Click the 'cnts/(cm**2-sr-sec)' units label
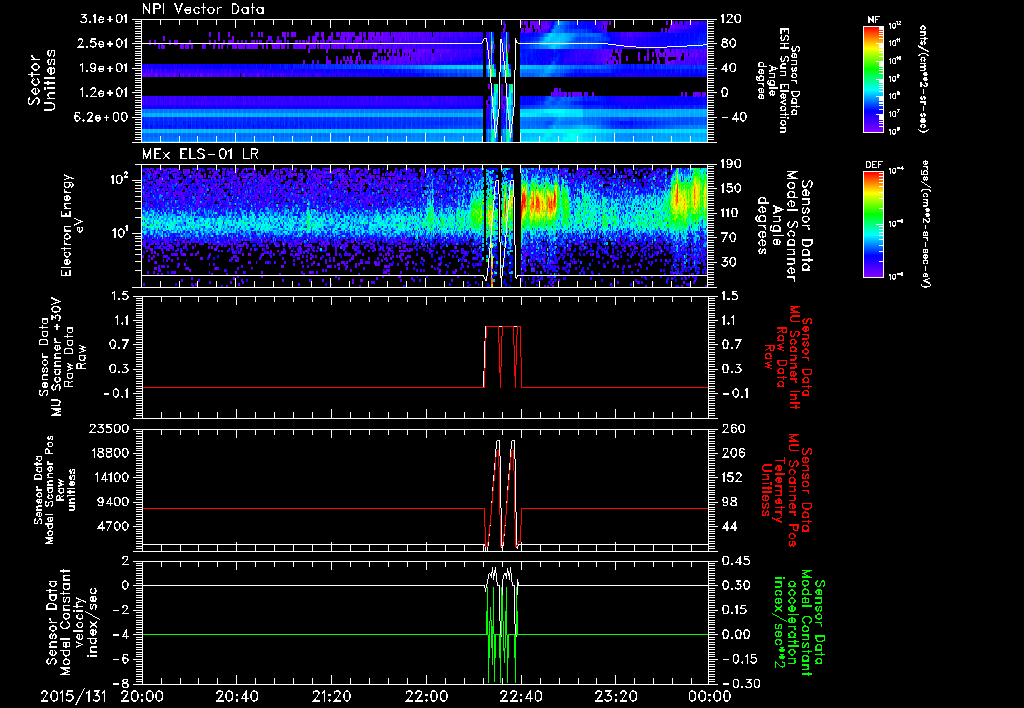Screen dimensions: 1024x708 [923, 78]
